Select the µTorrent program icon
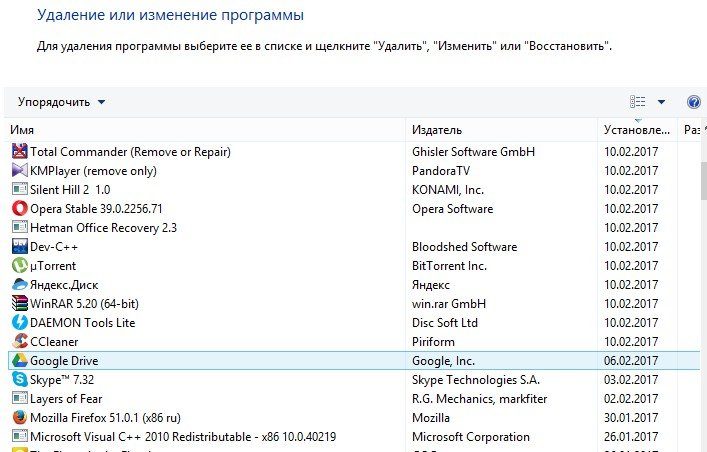Screen dimensions: 707x452 19,266
